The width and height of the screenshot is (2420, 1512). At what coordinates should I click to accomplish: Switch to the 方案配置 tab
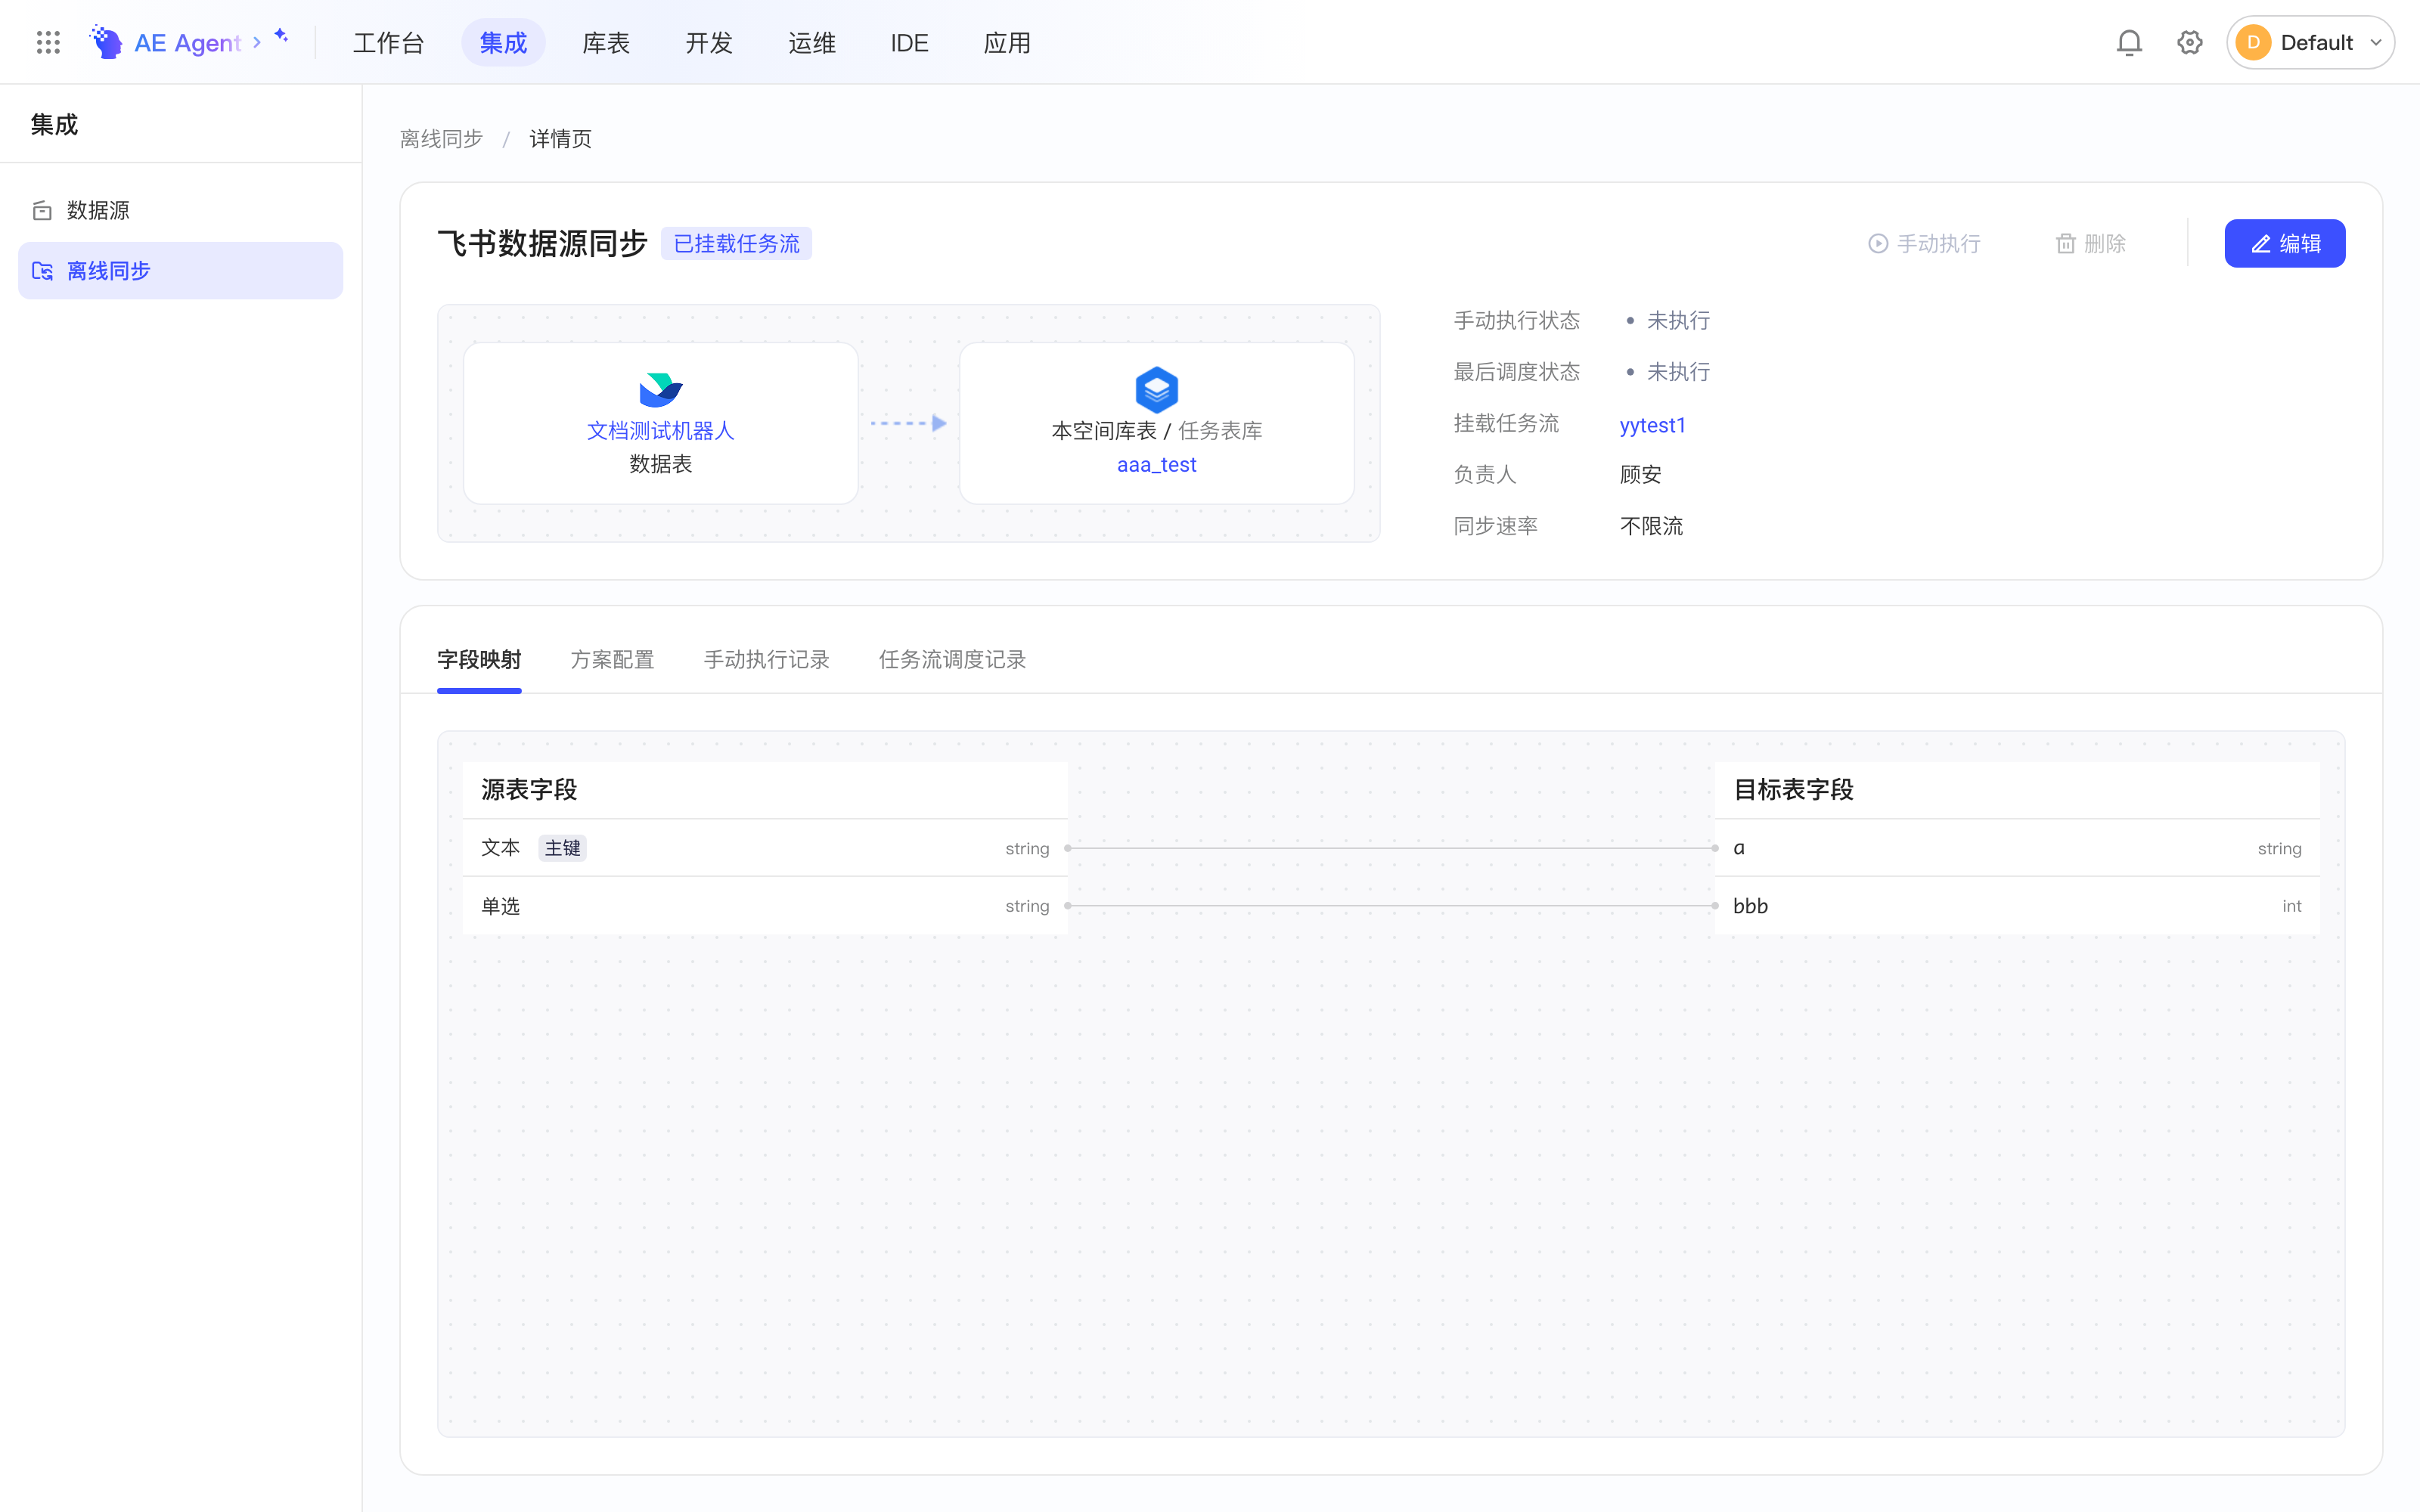click(612, 659)
